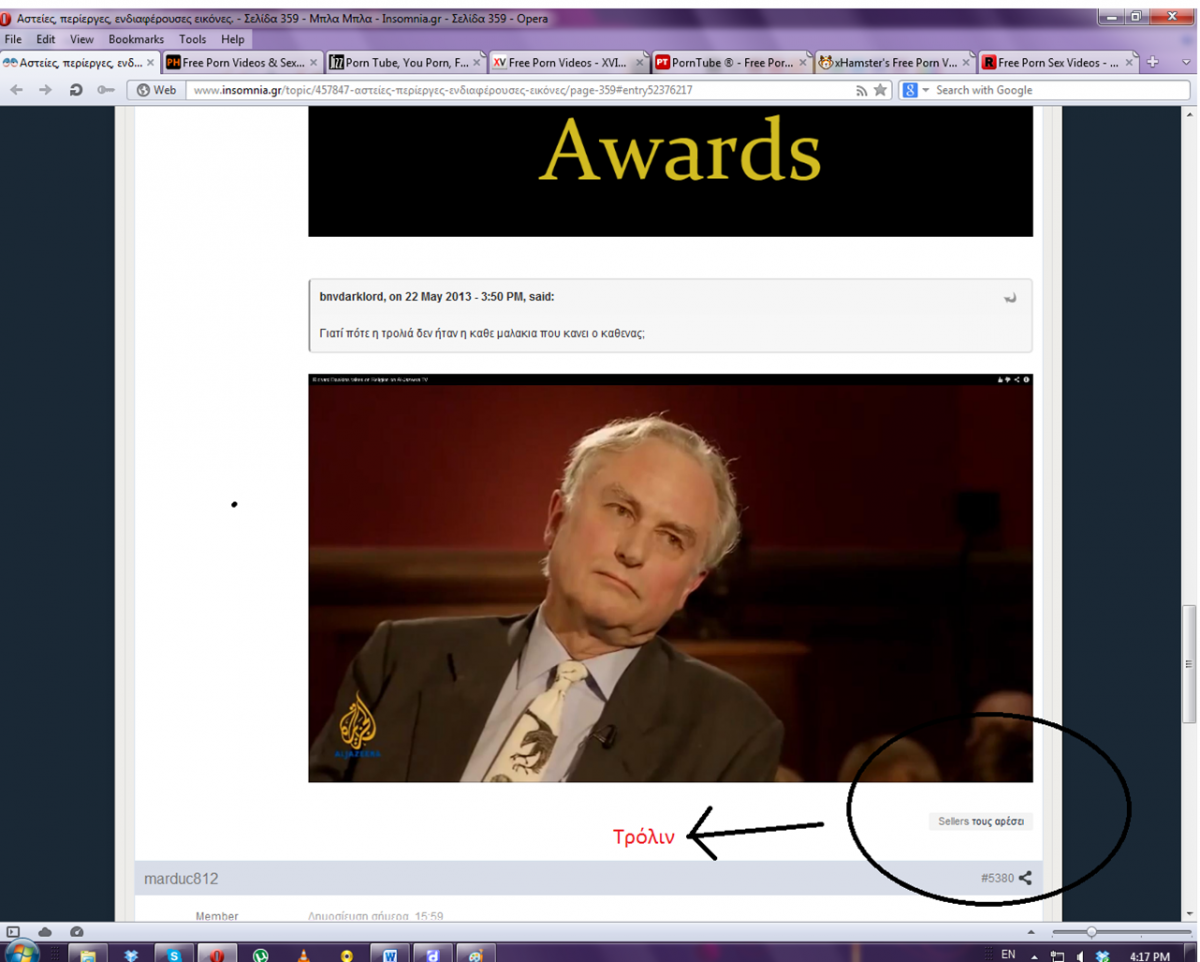Open Windows Explorer from the taskbar
Image resolution: width=1200 pixels, height=962 pixels.
click(88, 953)
